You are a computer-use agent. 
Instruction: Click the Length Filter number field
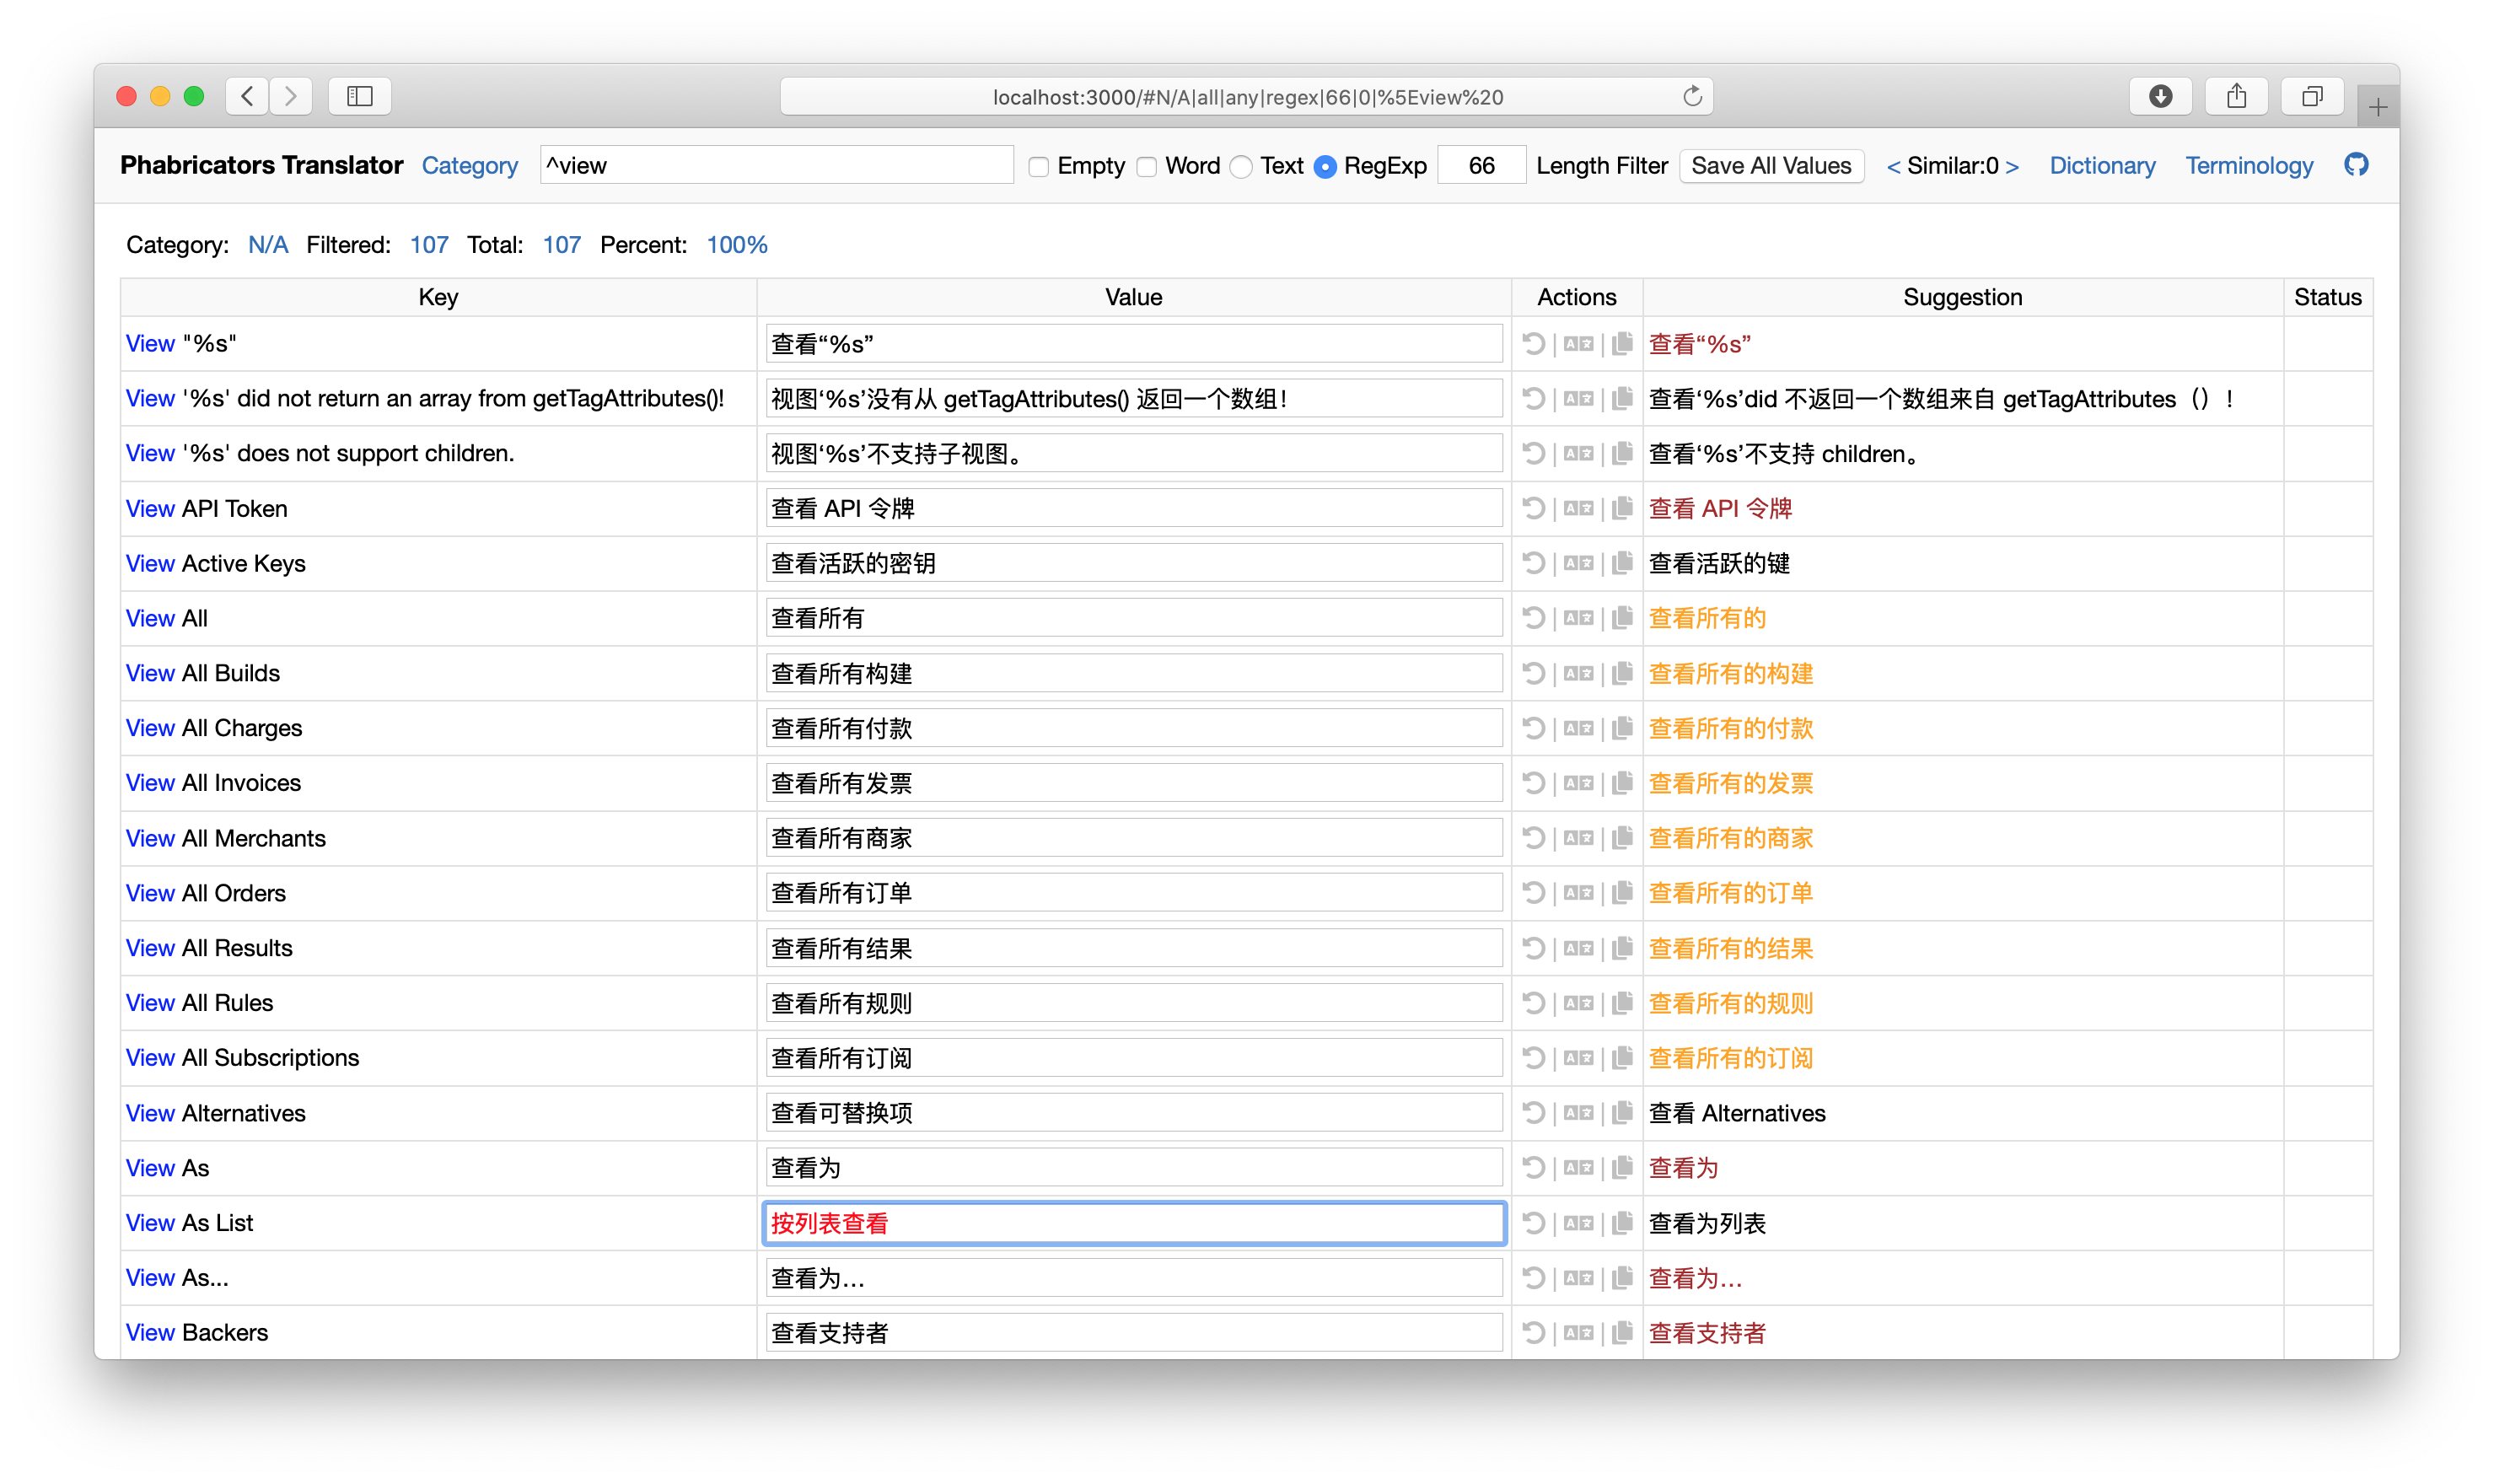[1481, 166]
